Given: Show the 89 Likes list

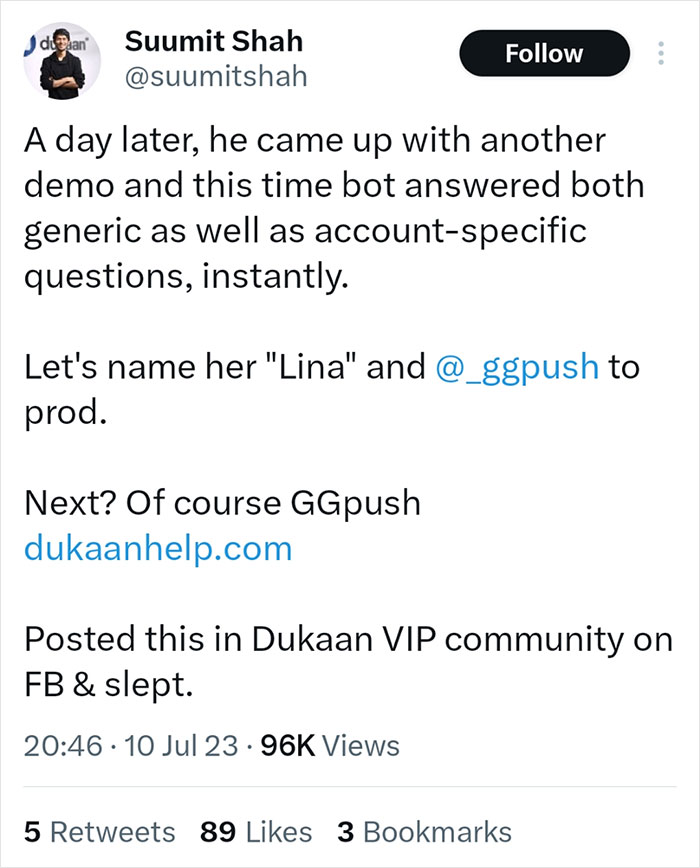Looking at the screenshot, I should point(256,832).
